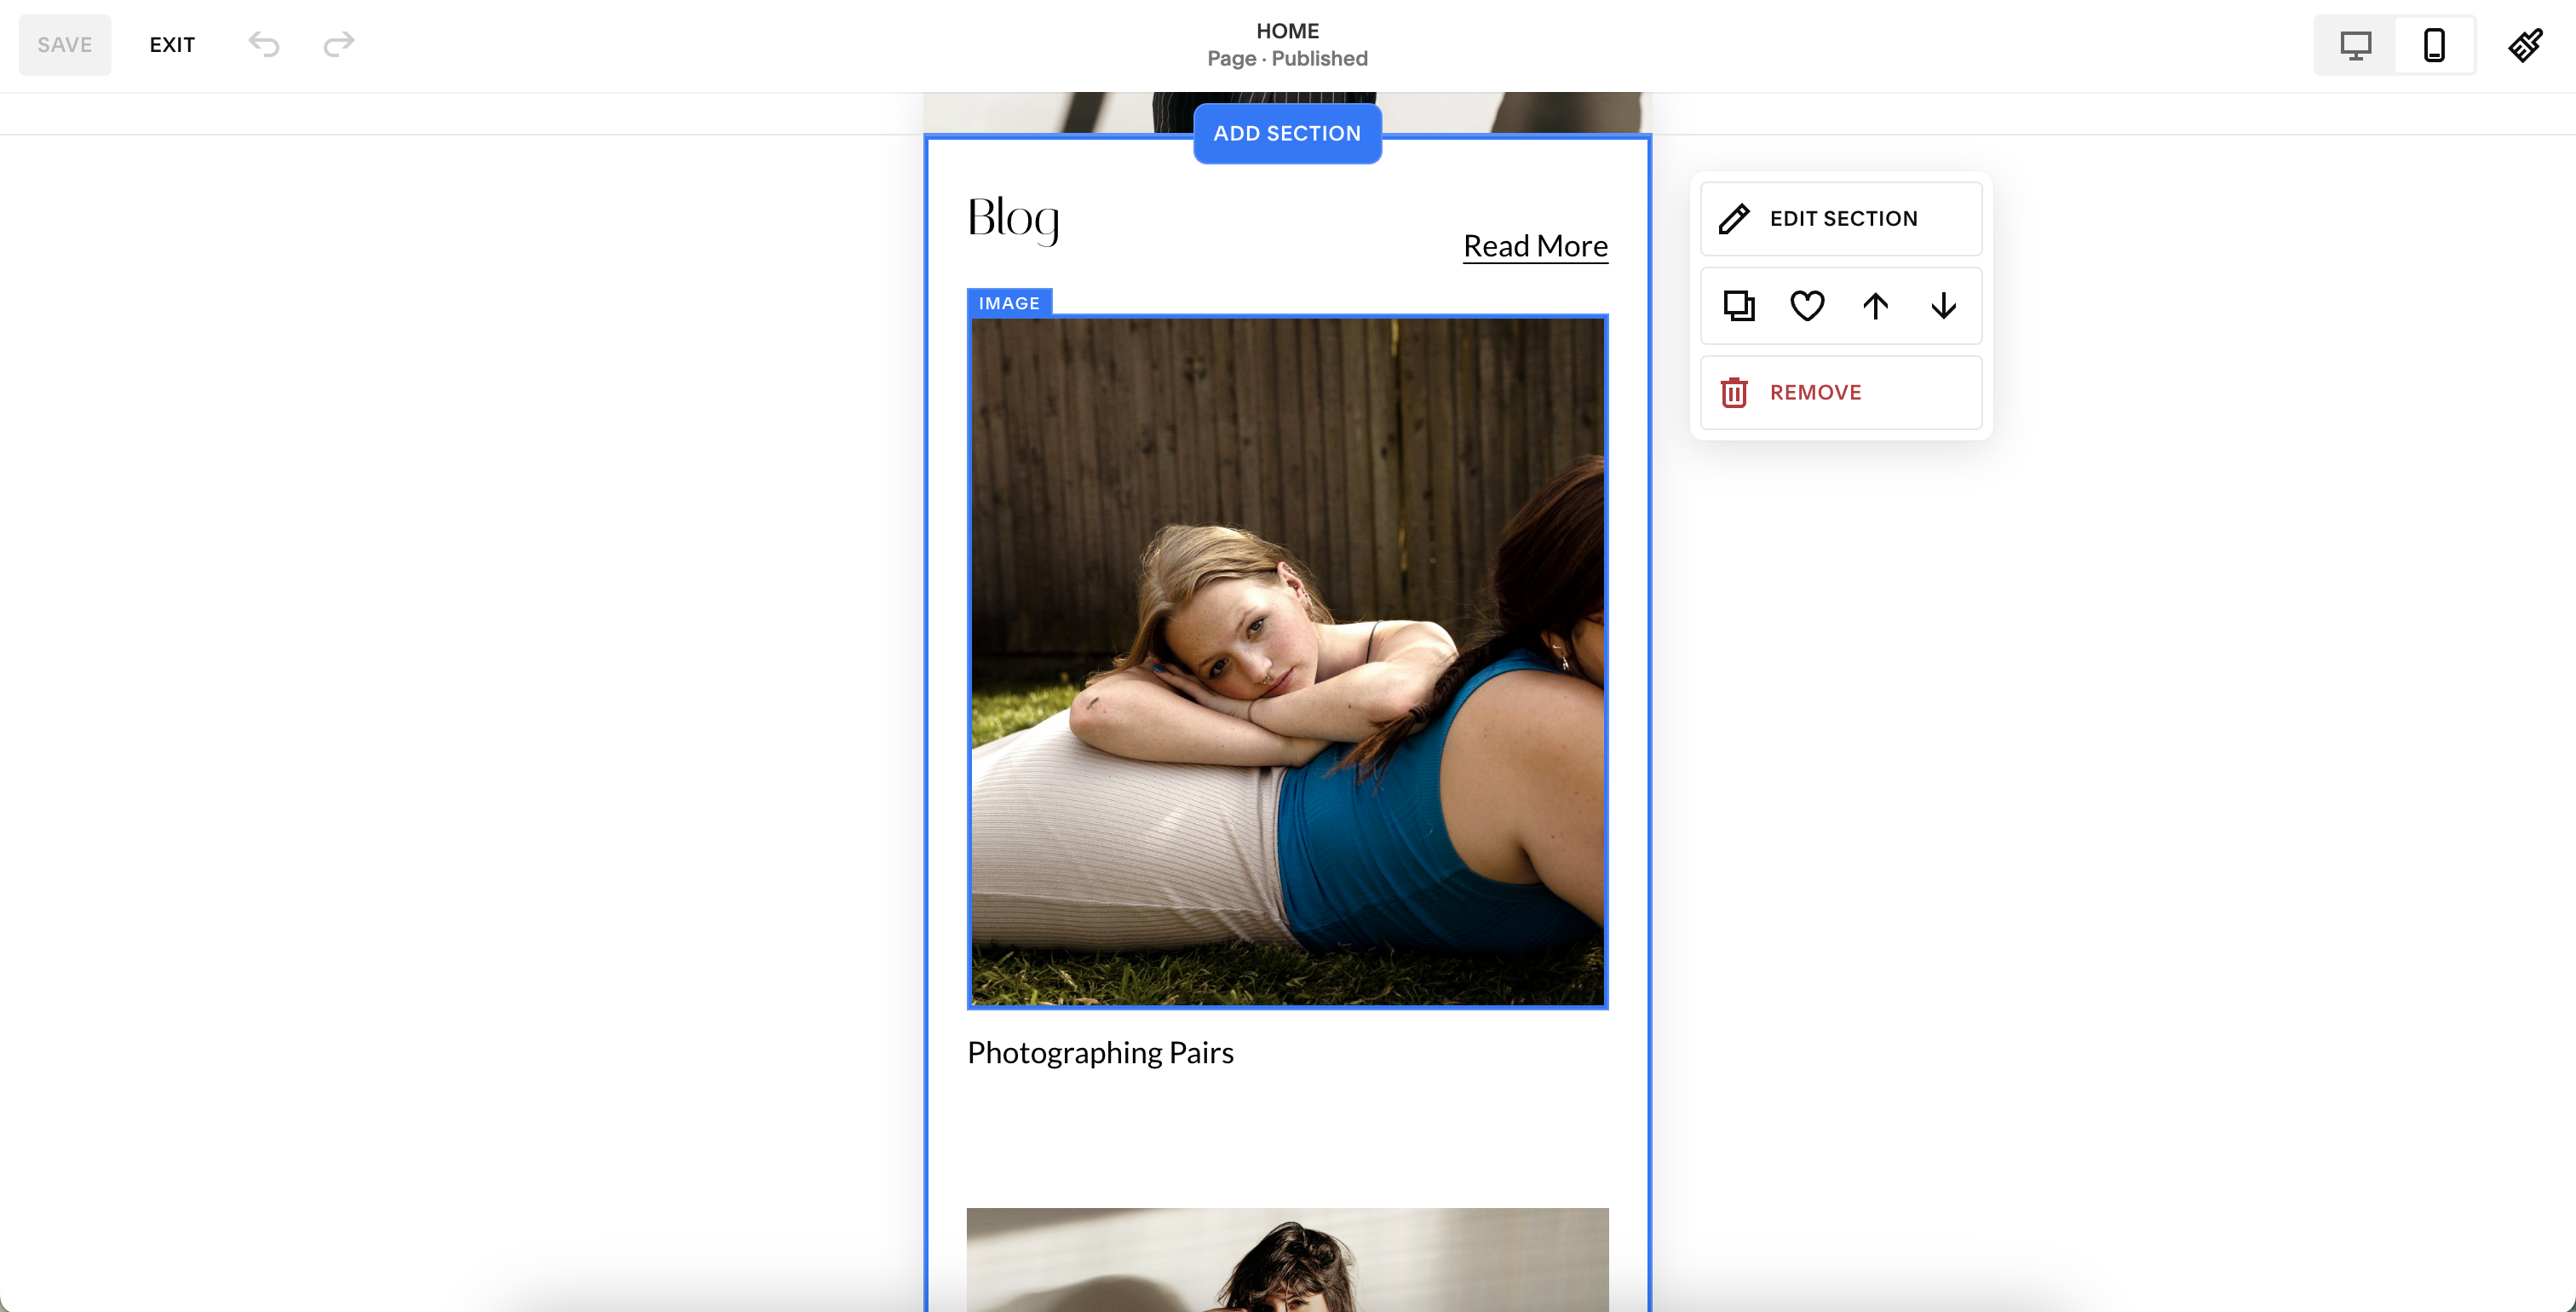This screenshot has width=2576, height=1312.
Task: Click the undo arrow icon
Action: click(x=264, y=44)
